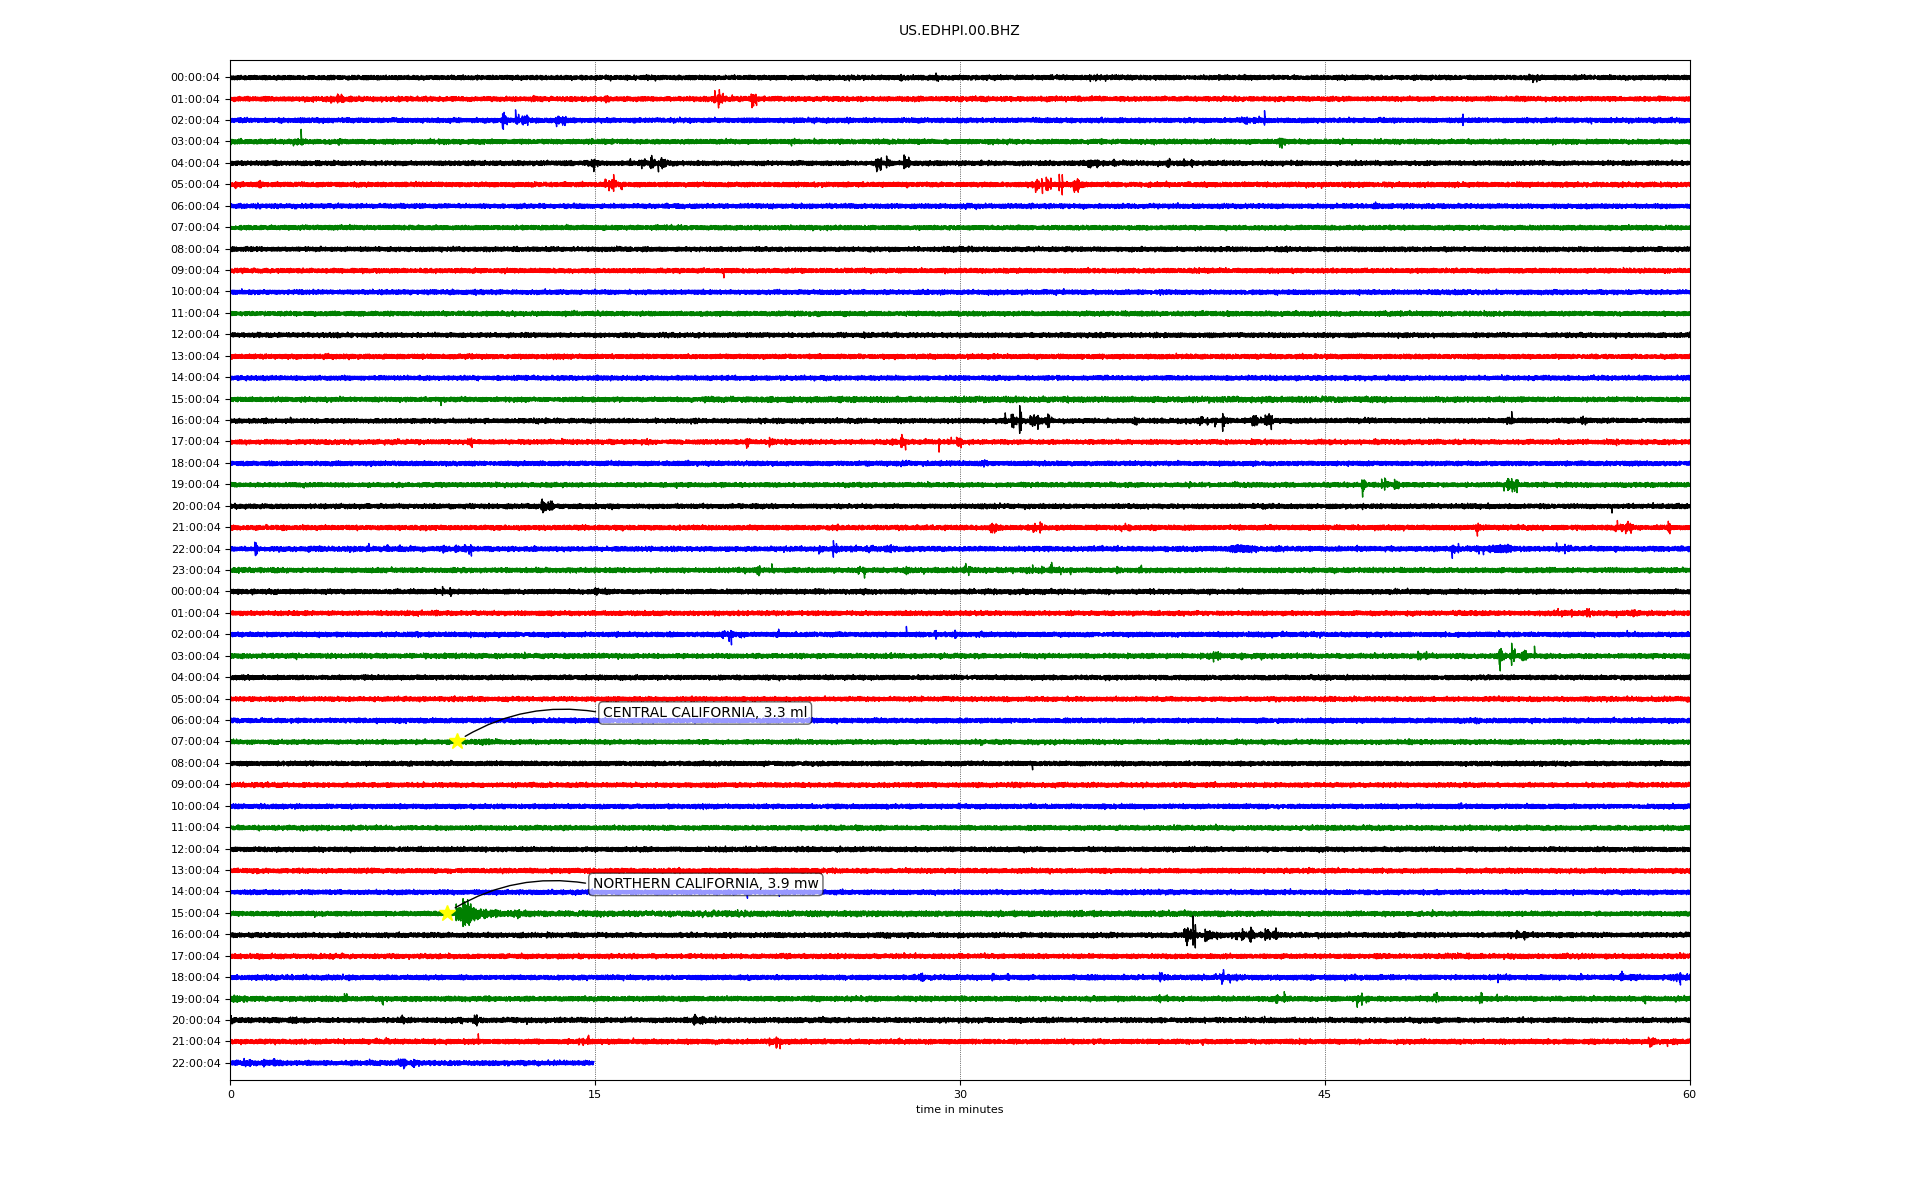Click the 15 tick label on x-axis
The width and height of the screenshot is (1920, 1200).
tap(595, 1094)
